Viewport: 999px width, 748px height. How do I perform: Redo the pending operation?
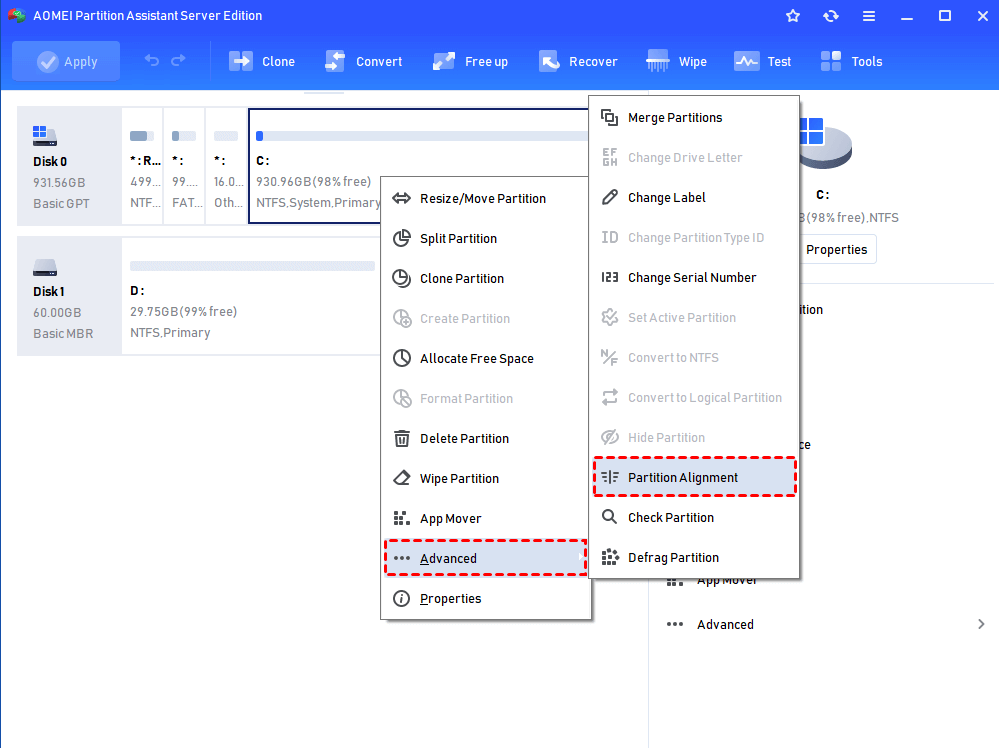[178, 61]
